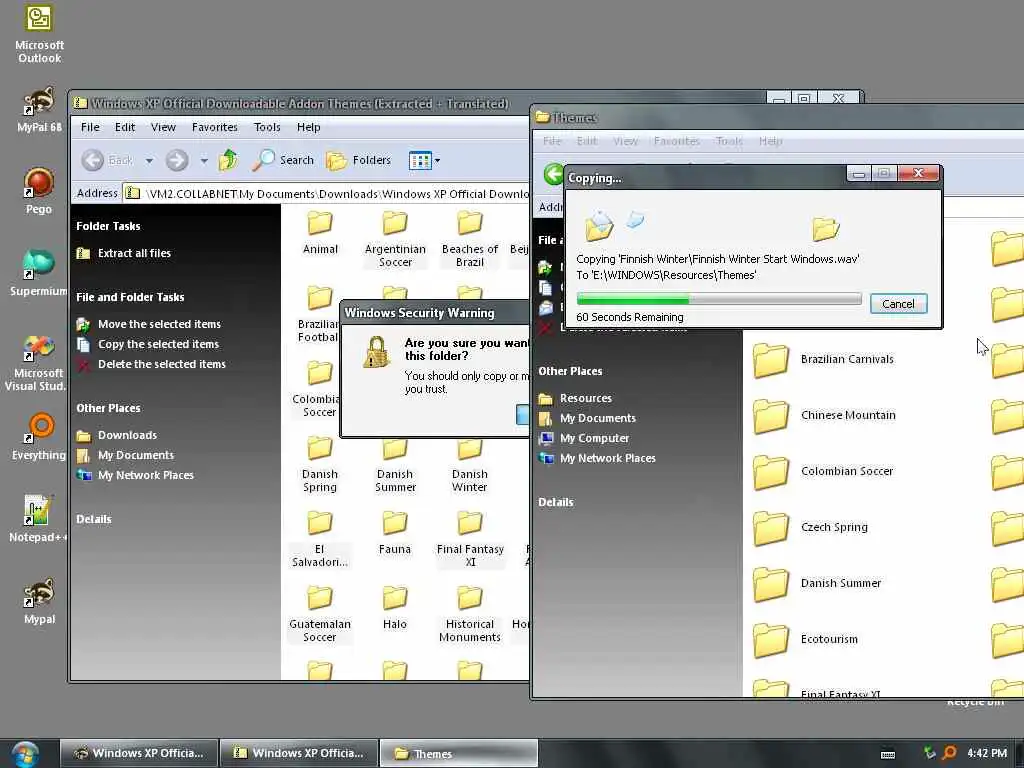Screen dimensions: 1024x768
Task: Click Delete the selected items
Action: click(x=151, y=364)
